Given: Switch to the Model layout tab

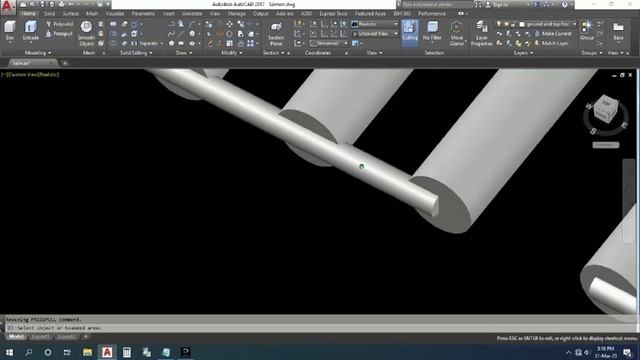Looking at the screenshot, I should click(16, 337).
